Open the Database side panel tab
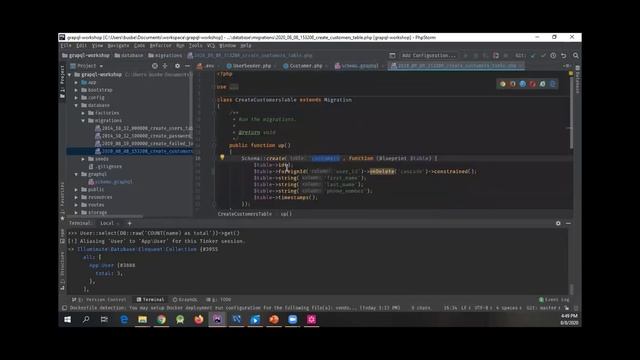Screen dimensions: 640x360 click(578, 79)
